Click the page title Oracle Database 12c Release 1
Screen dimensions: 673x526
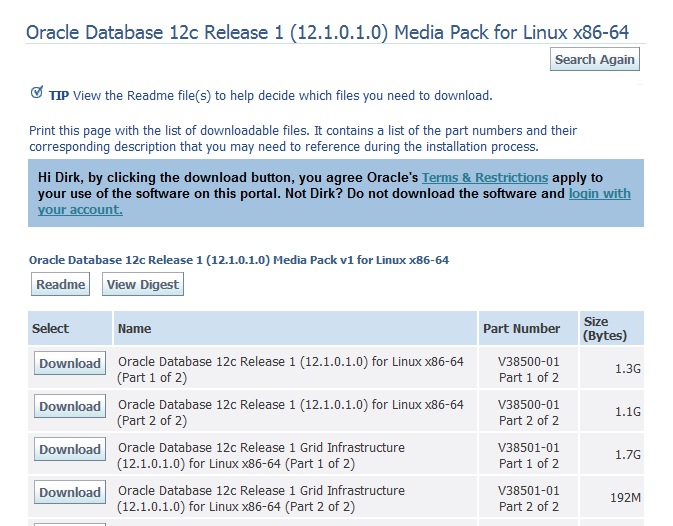click(327, 33)
